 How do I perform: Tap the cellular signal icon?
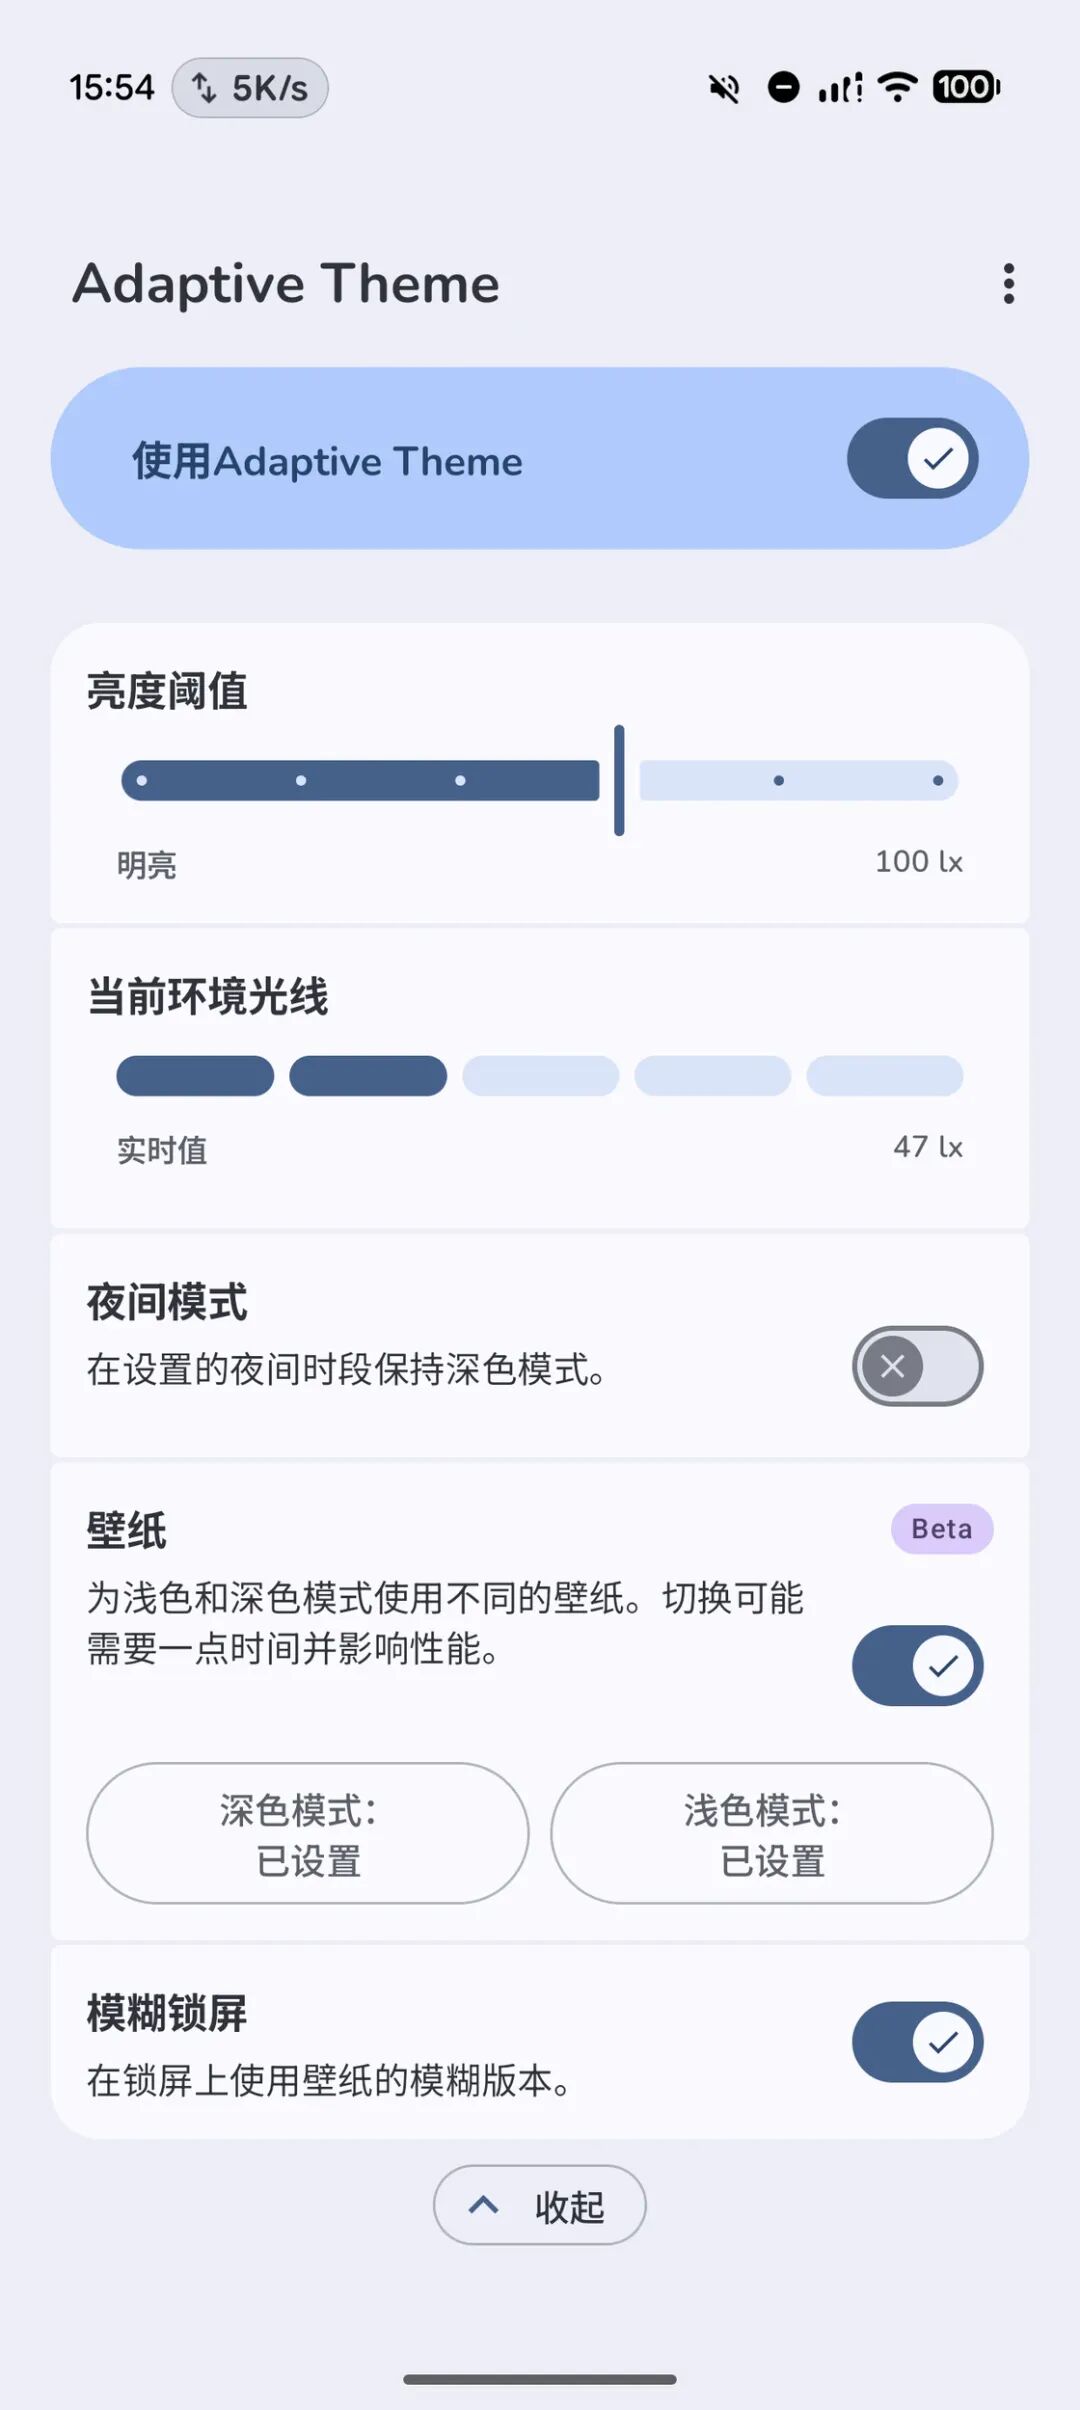[840, 88]
